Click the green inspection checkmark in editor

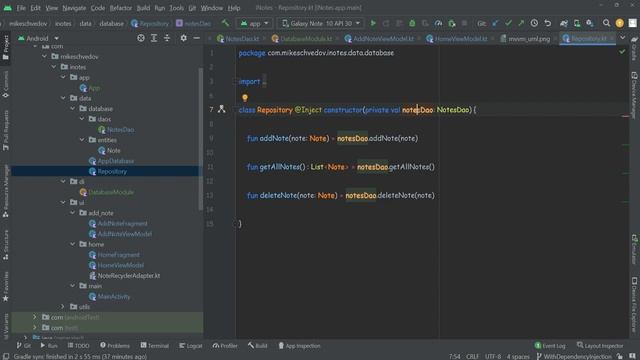(622, 52)
